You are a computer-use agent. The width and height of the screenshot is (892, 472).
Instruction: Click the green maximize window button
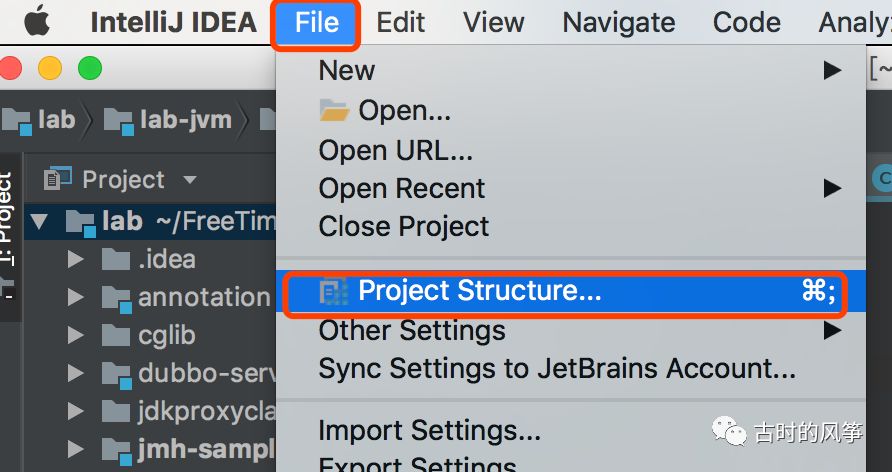click(x=90, y=68)
